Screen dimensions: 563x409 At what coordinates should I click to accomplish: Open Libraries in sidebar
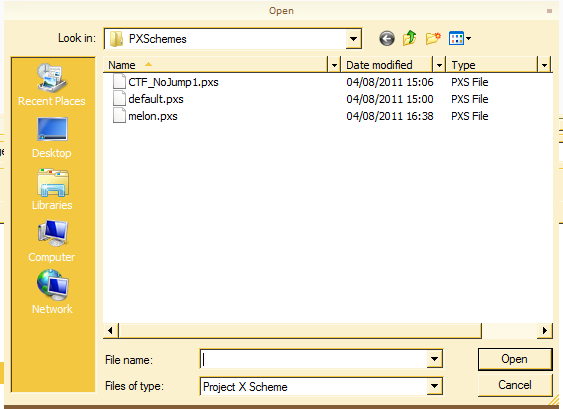point(52,189)
